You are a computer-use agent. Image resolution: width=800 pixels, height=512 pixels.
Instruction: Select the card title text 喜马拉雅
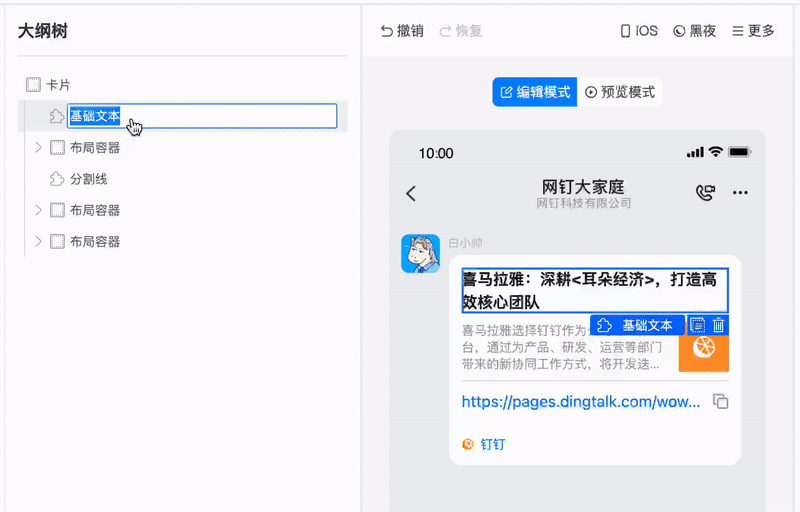pyautogui.click(x=595, y=290)
